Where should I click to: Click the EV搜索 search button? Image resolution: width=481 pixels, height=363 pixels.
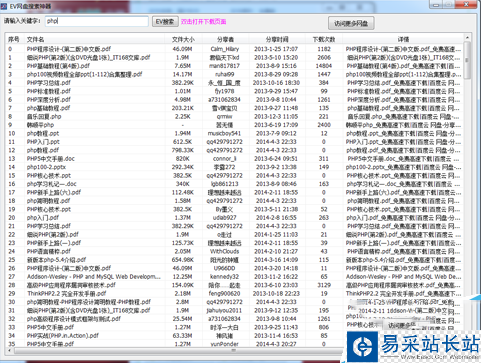point(165,22)
